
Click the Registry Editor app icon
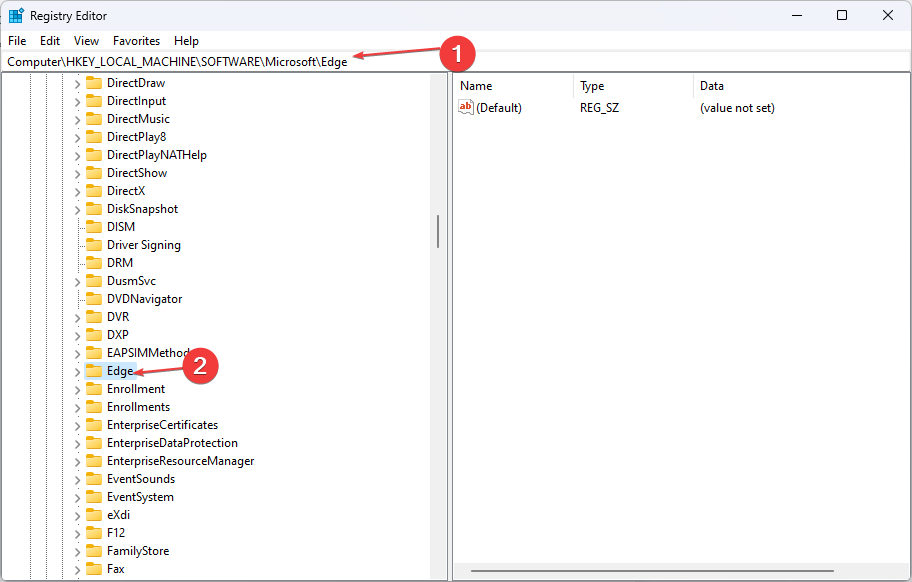pos(16,16)
